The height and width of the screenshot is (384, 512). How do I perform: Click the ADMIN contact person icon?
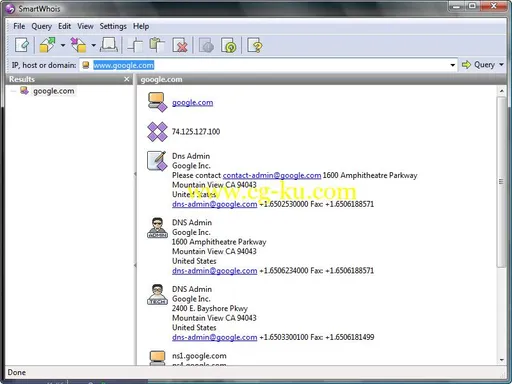[x=157, y=228]
